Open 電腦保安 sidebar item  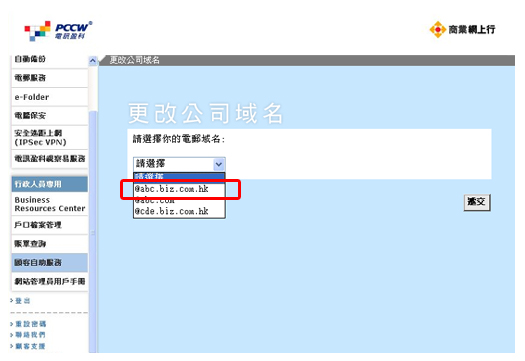[50, 116]
